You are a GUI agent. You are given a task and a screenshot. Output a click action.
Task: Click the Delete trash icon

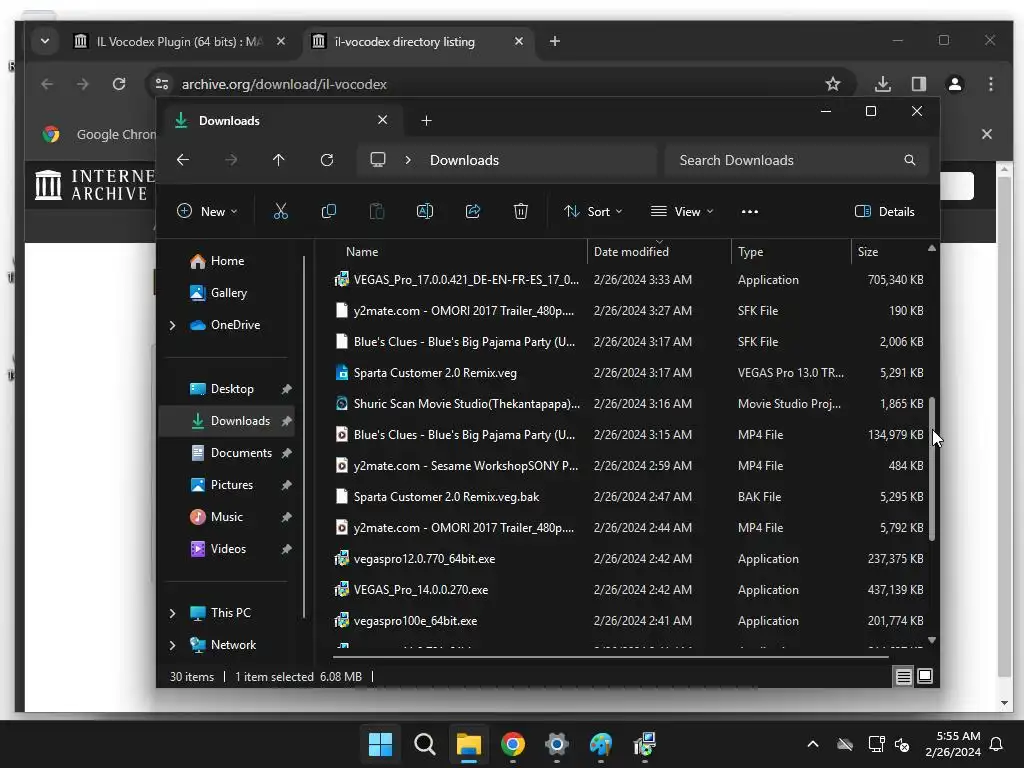click(x=520, y=212)
